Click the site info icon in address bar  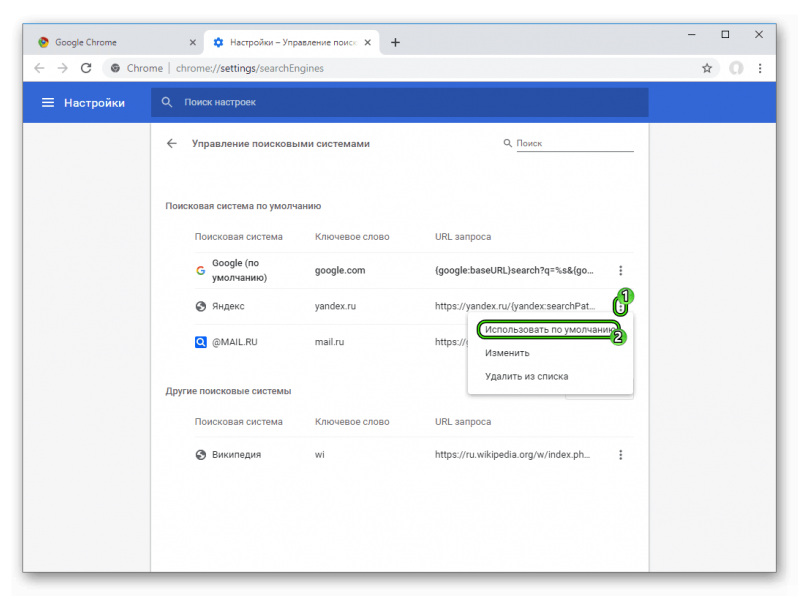[x=115, y=68]
